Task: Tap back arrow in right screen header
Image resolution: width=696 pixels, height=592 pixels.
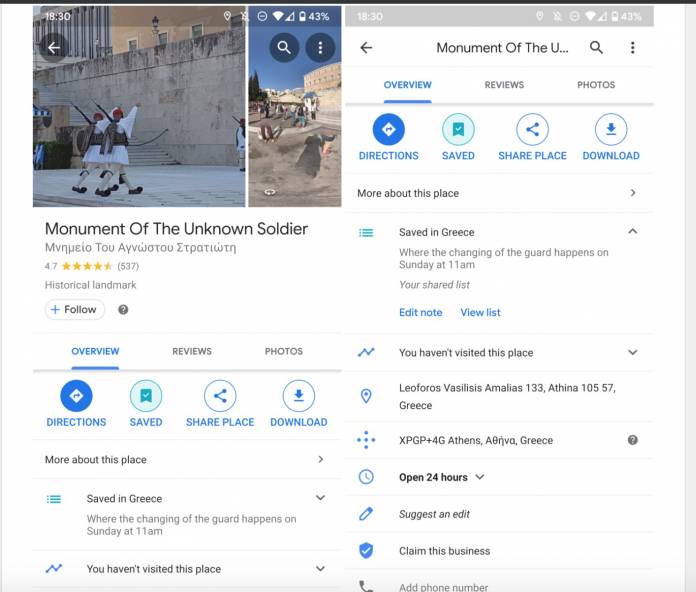Action: tap(366, 47)
